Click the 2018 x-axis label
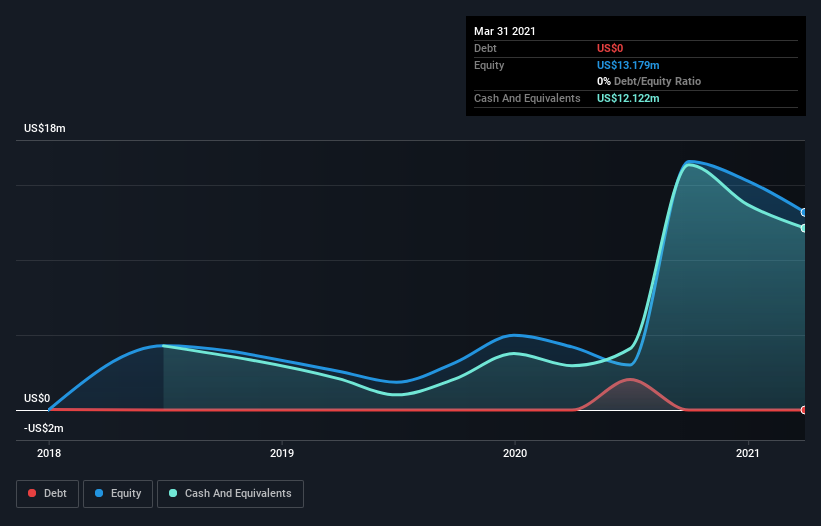Viewport: 821px width, 526px height. tap(49, 453)
